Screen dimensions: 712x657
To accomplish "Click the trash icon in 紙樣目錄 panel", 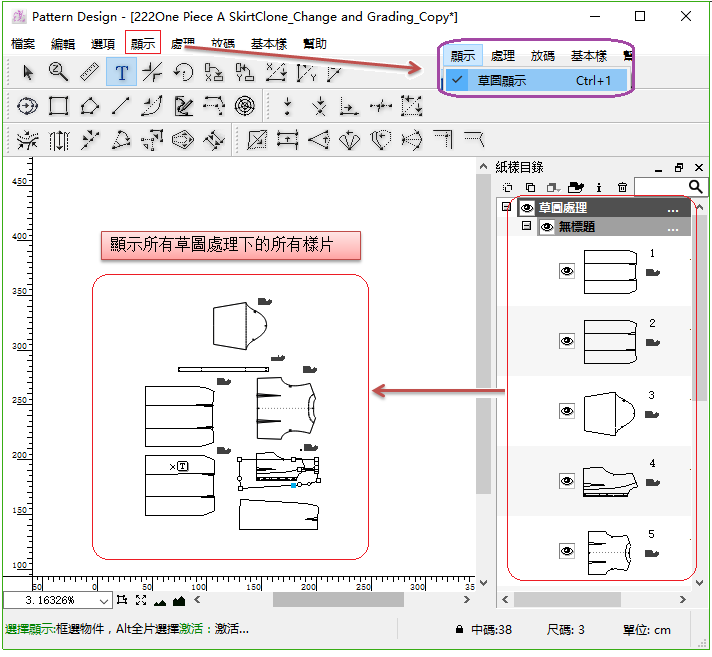I will pos(622,187).
